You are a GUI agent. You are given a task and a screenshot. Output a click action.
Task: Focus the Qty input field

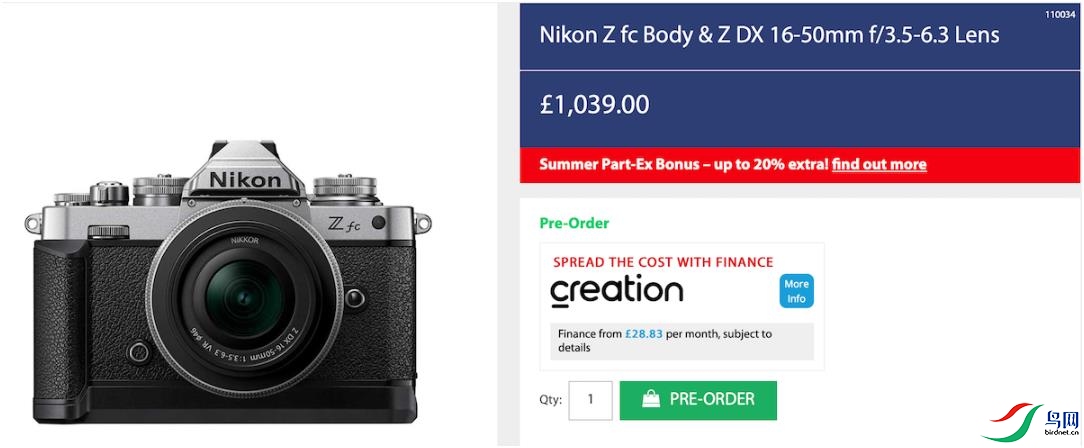[590, 400]
